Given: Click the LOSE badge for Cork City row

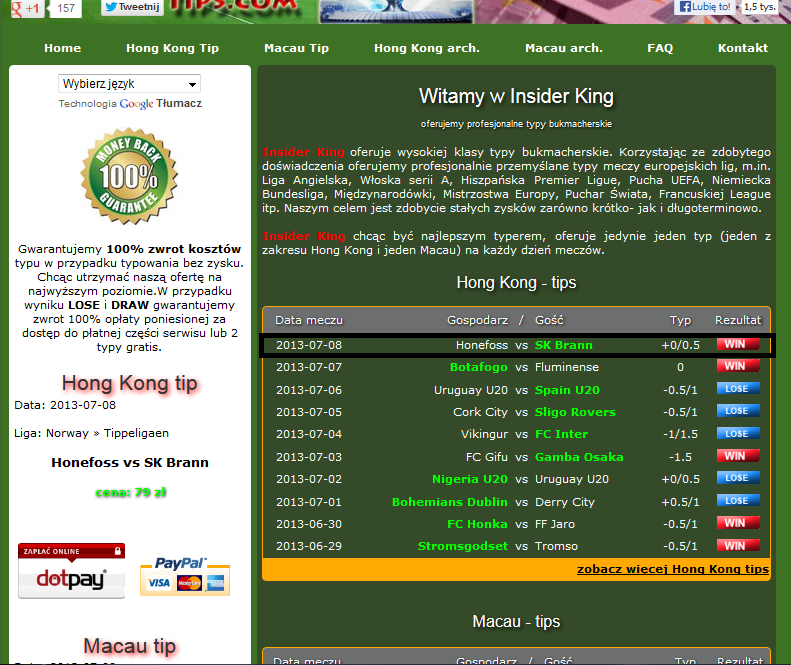Looking at the screenshot, I should tap(738, 411).
